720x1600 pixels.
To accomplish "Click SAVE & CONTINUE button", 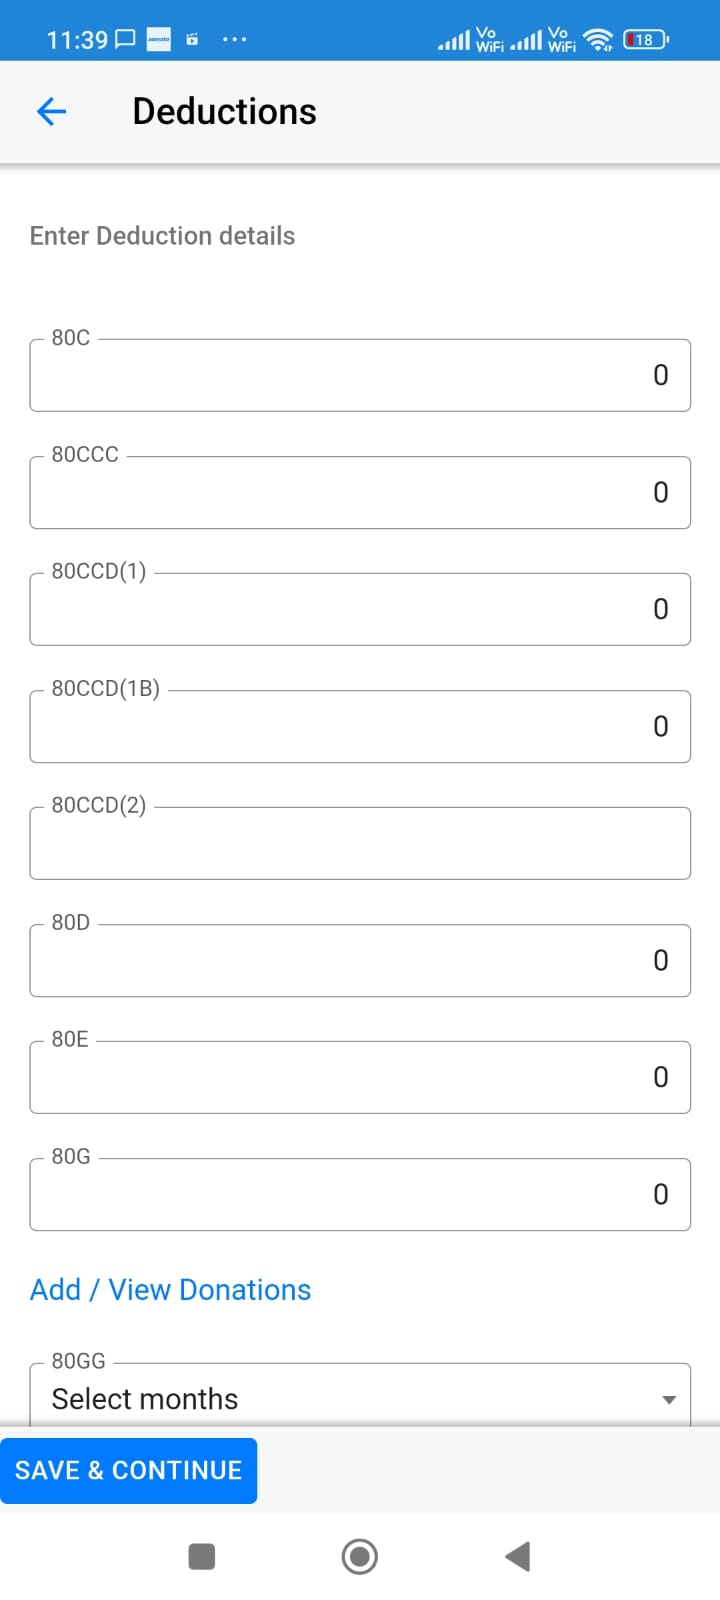I will pos(128,1470).
